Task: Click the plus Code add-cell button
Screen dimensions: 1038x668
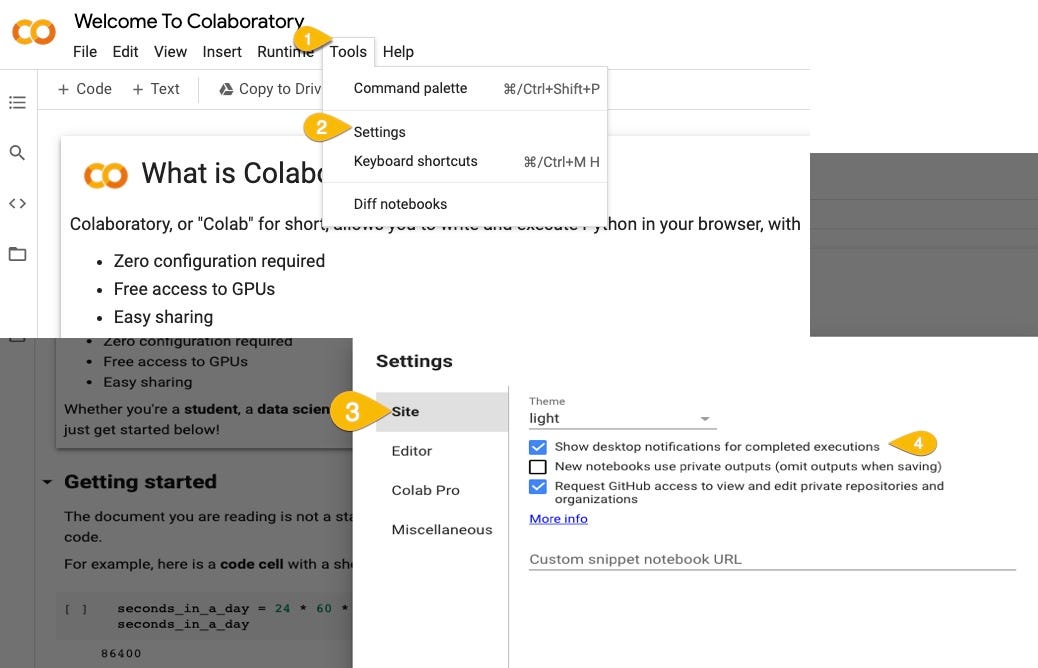Action: coord(84,89)
